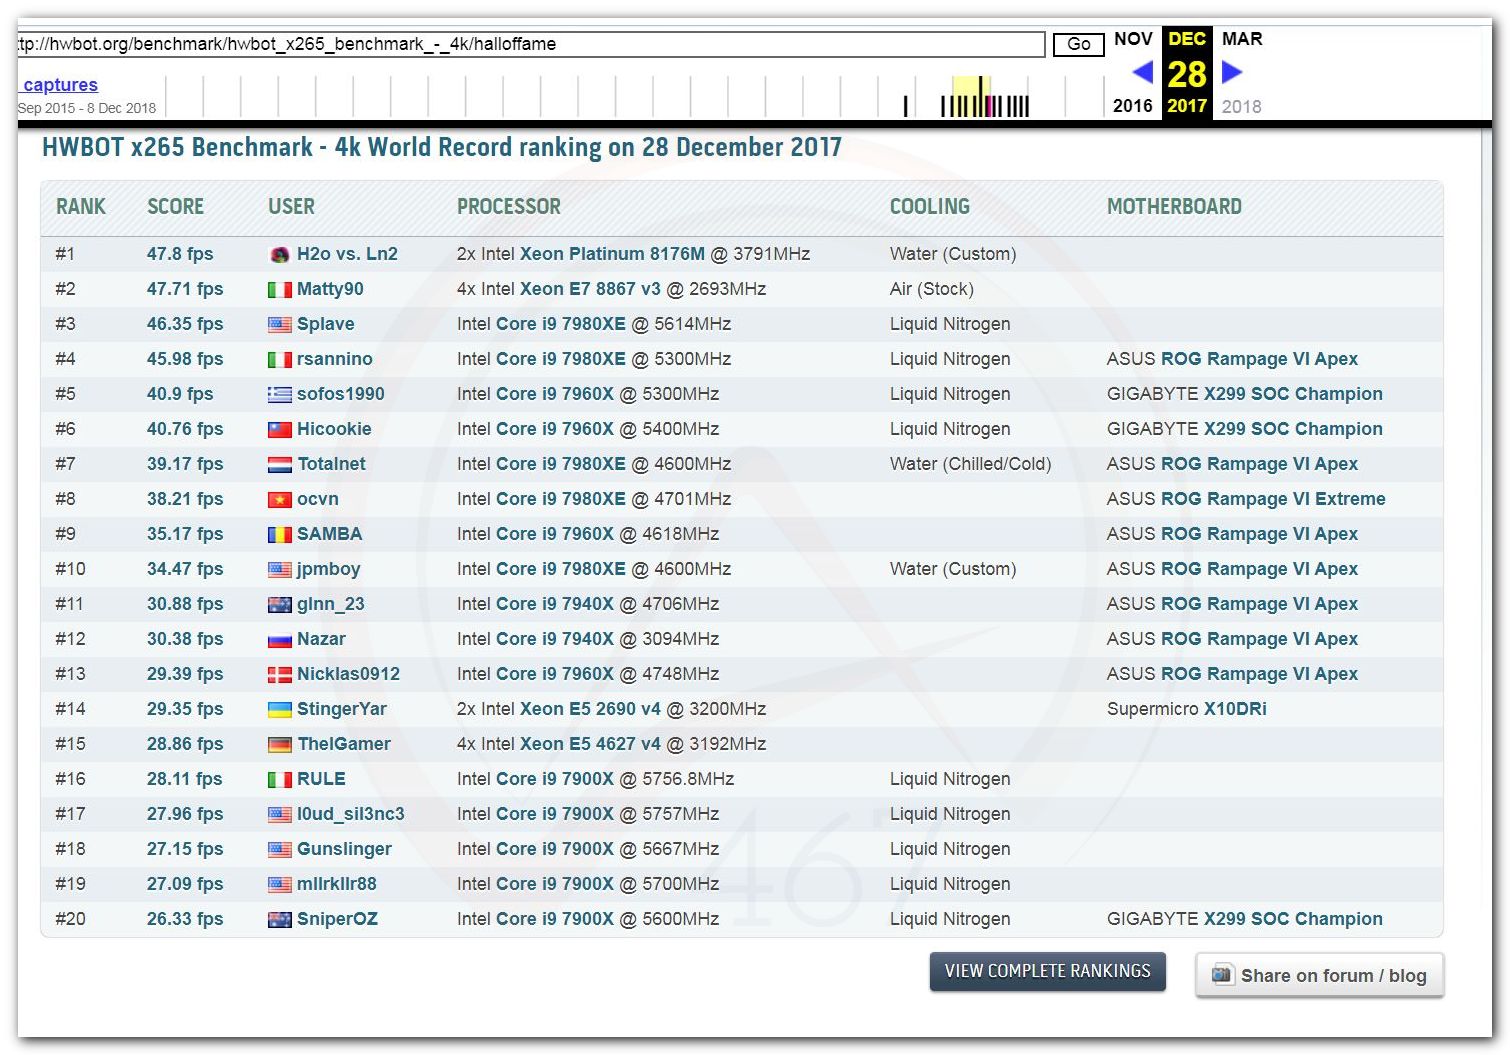Image resolution: width=1510 pixels, height=1055 pixels.
Task: Click the COOLING column header
Action: click(930, 207)
